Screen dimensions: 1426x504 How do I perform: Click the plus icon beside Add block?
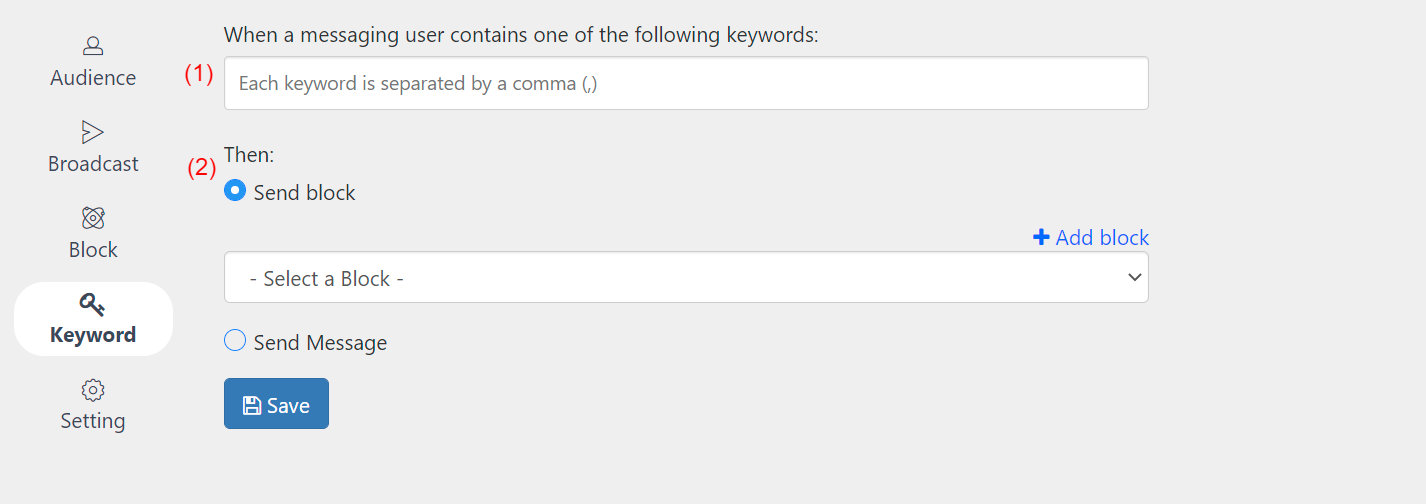(x=1041, y=237)
